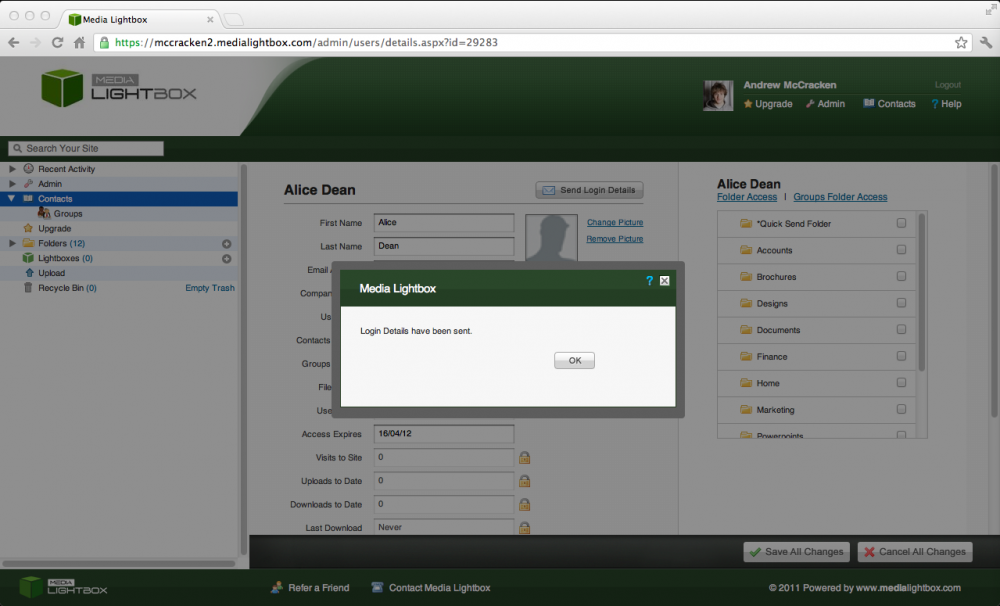Open Admin from the top navigation

(825, 104)
